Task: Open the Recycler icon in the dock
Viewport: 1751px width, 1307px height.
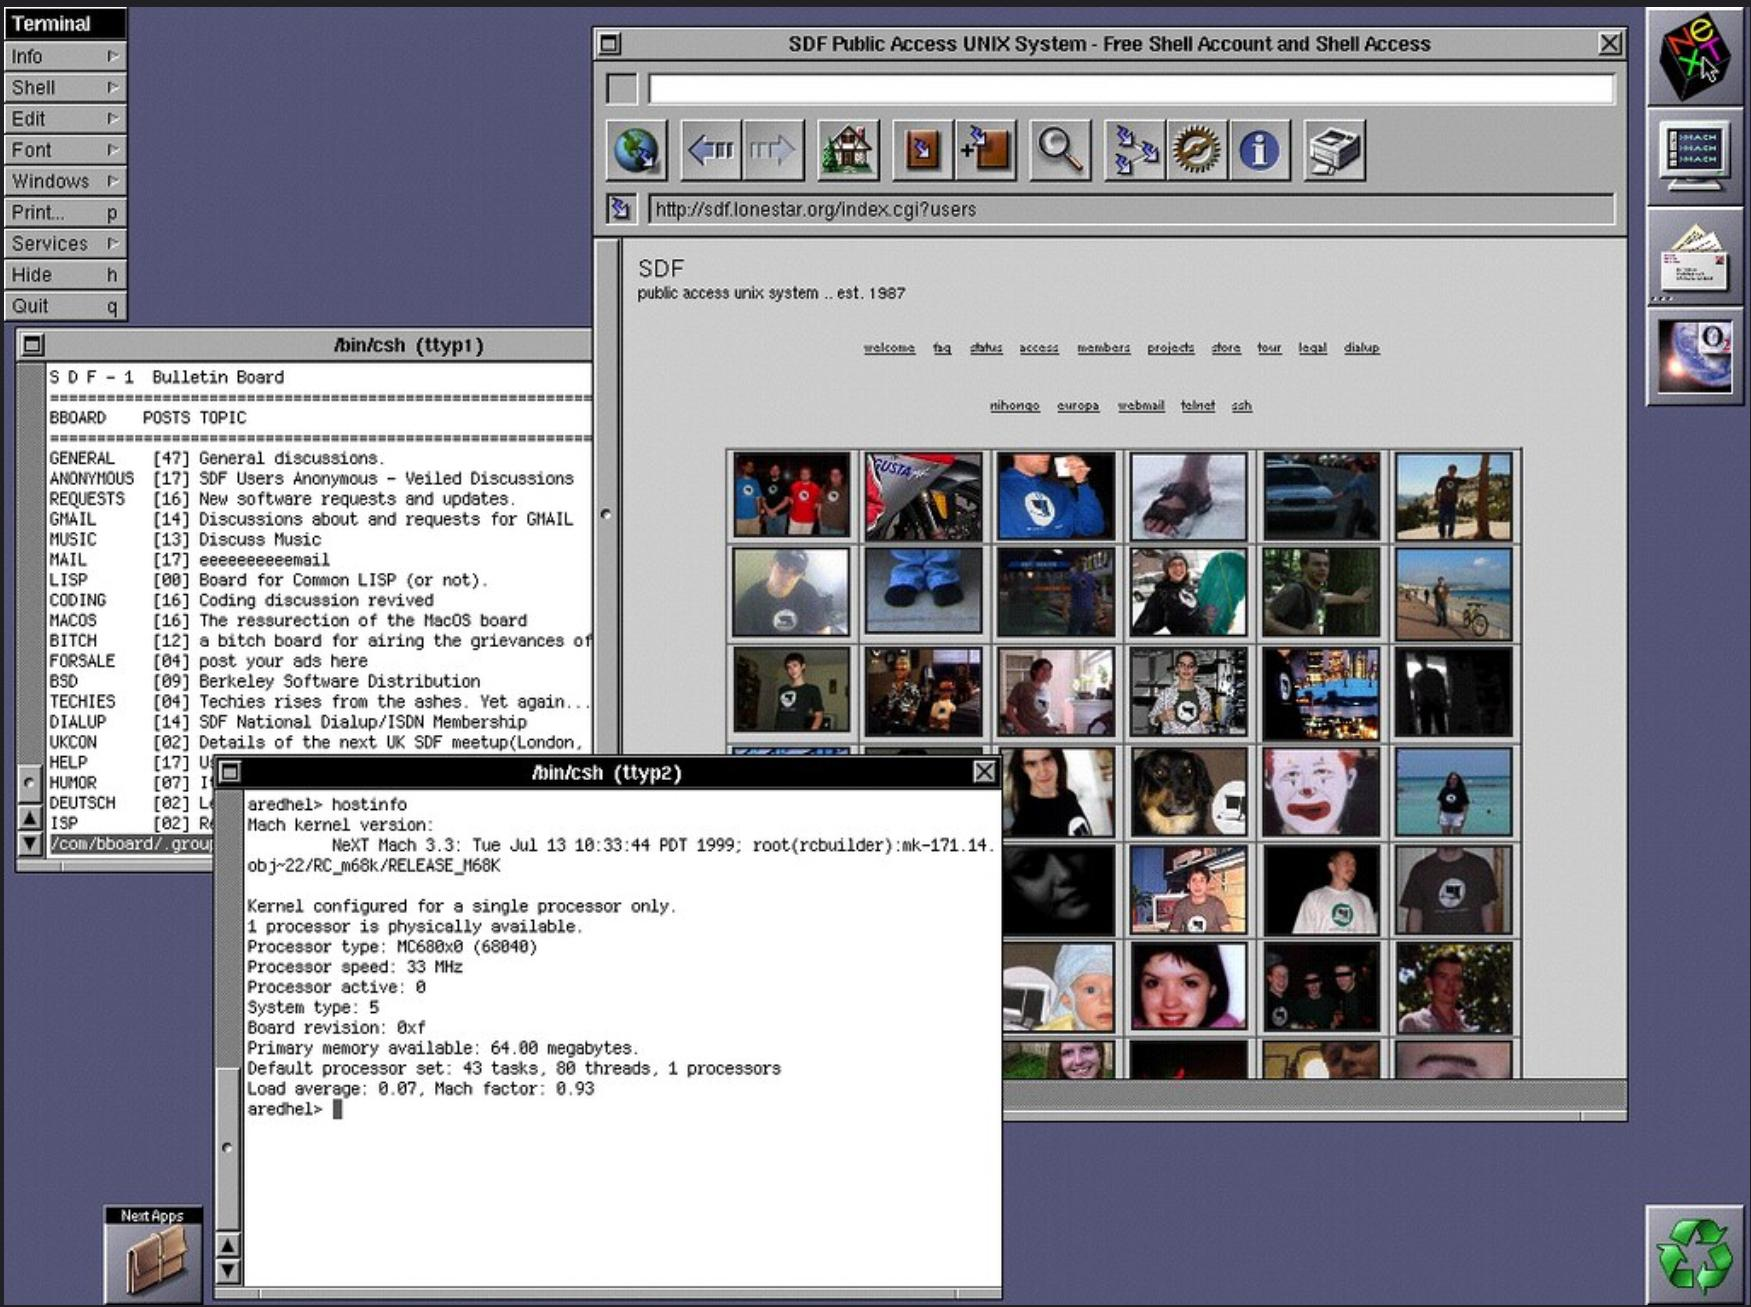Action: point(1694,1253)
